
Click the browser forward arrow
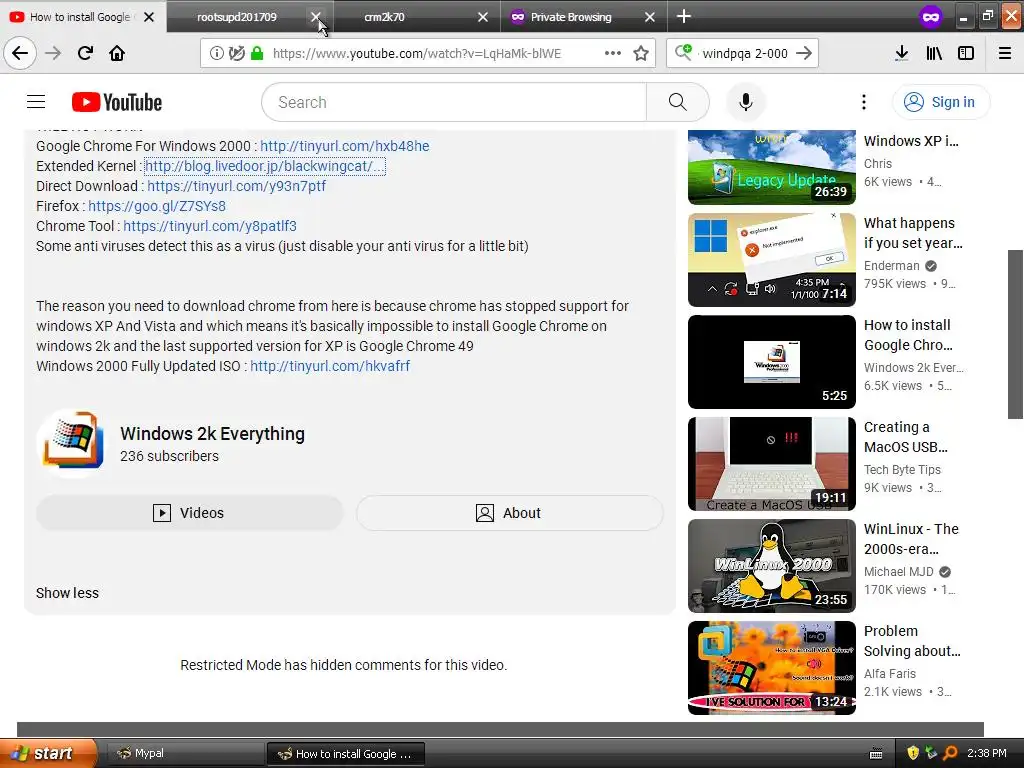pos(53,53)
